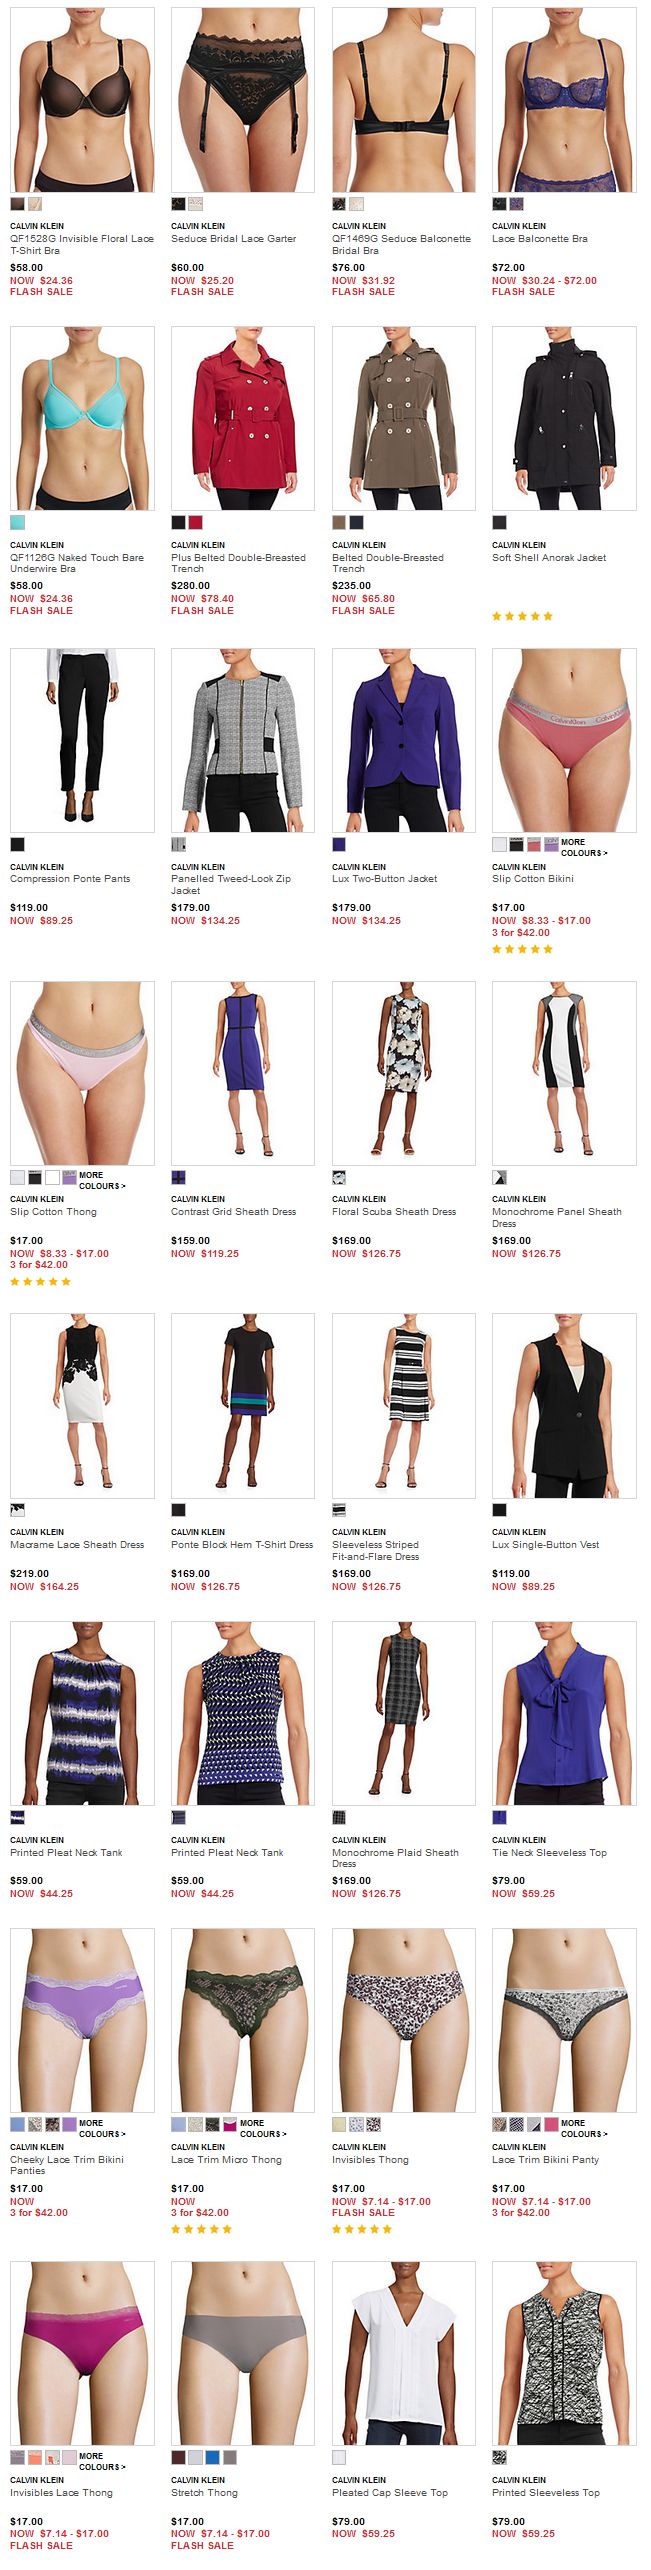The width and height of the screenshot is (651, 2570).
Task: Select the purple swatch under Lux Two-Button Jacket
Action: [x=339, y=844]
